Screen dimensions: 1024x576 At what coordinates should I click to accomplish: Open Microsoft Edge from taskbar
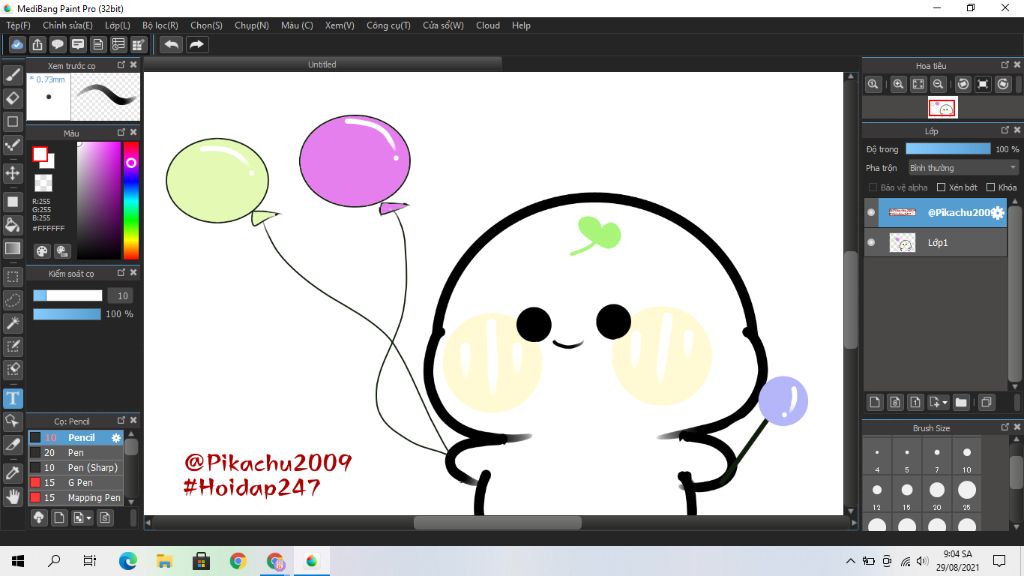pos(128,561)
